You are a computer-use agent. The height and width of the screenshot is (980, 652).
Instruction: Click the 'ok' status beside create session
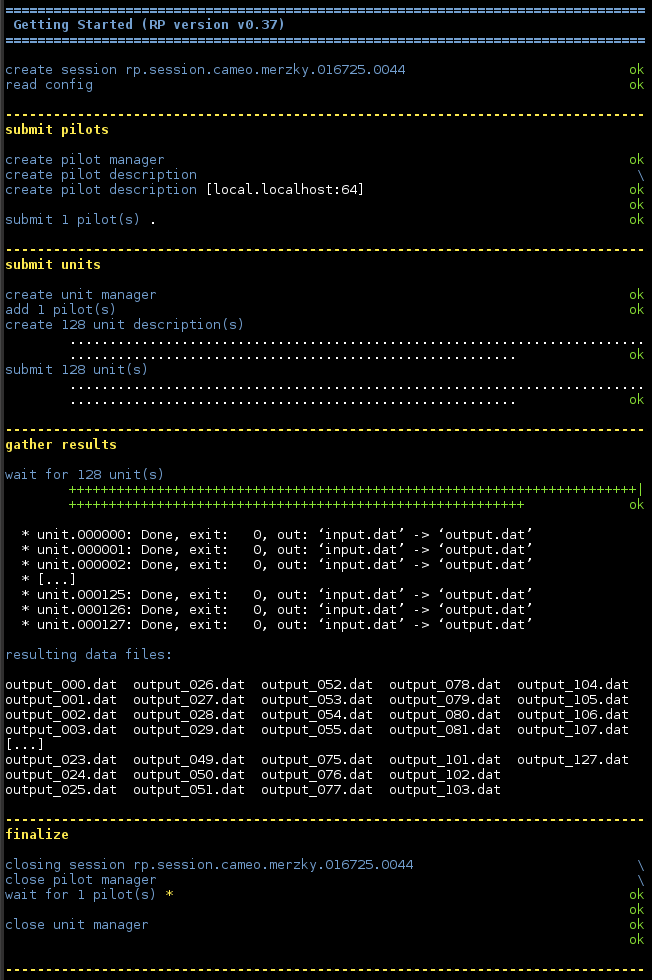point(636,69)
